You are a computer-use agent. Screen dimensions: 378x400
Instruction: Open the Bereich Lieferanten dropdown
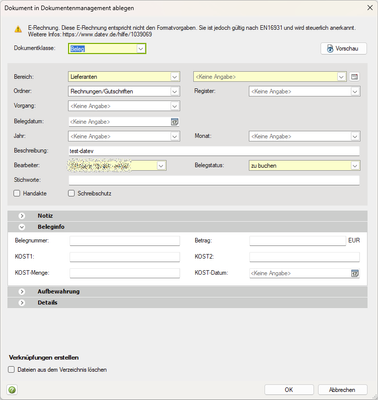(x=175, y=77)
